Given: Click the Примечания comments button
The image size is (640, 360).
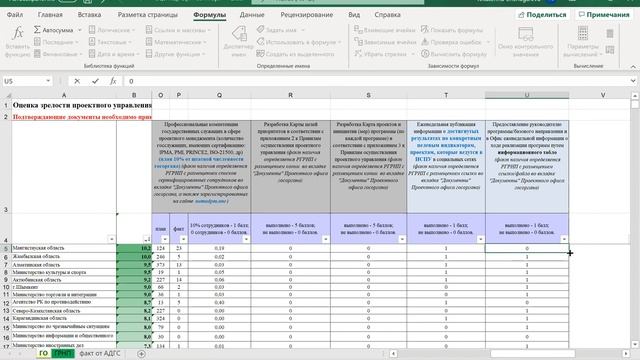Looking at the screenshot, I should 604,15.
